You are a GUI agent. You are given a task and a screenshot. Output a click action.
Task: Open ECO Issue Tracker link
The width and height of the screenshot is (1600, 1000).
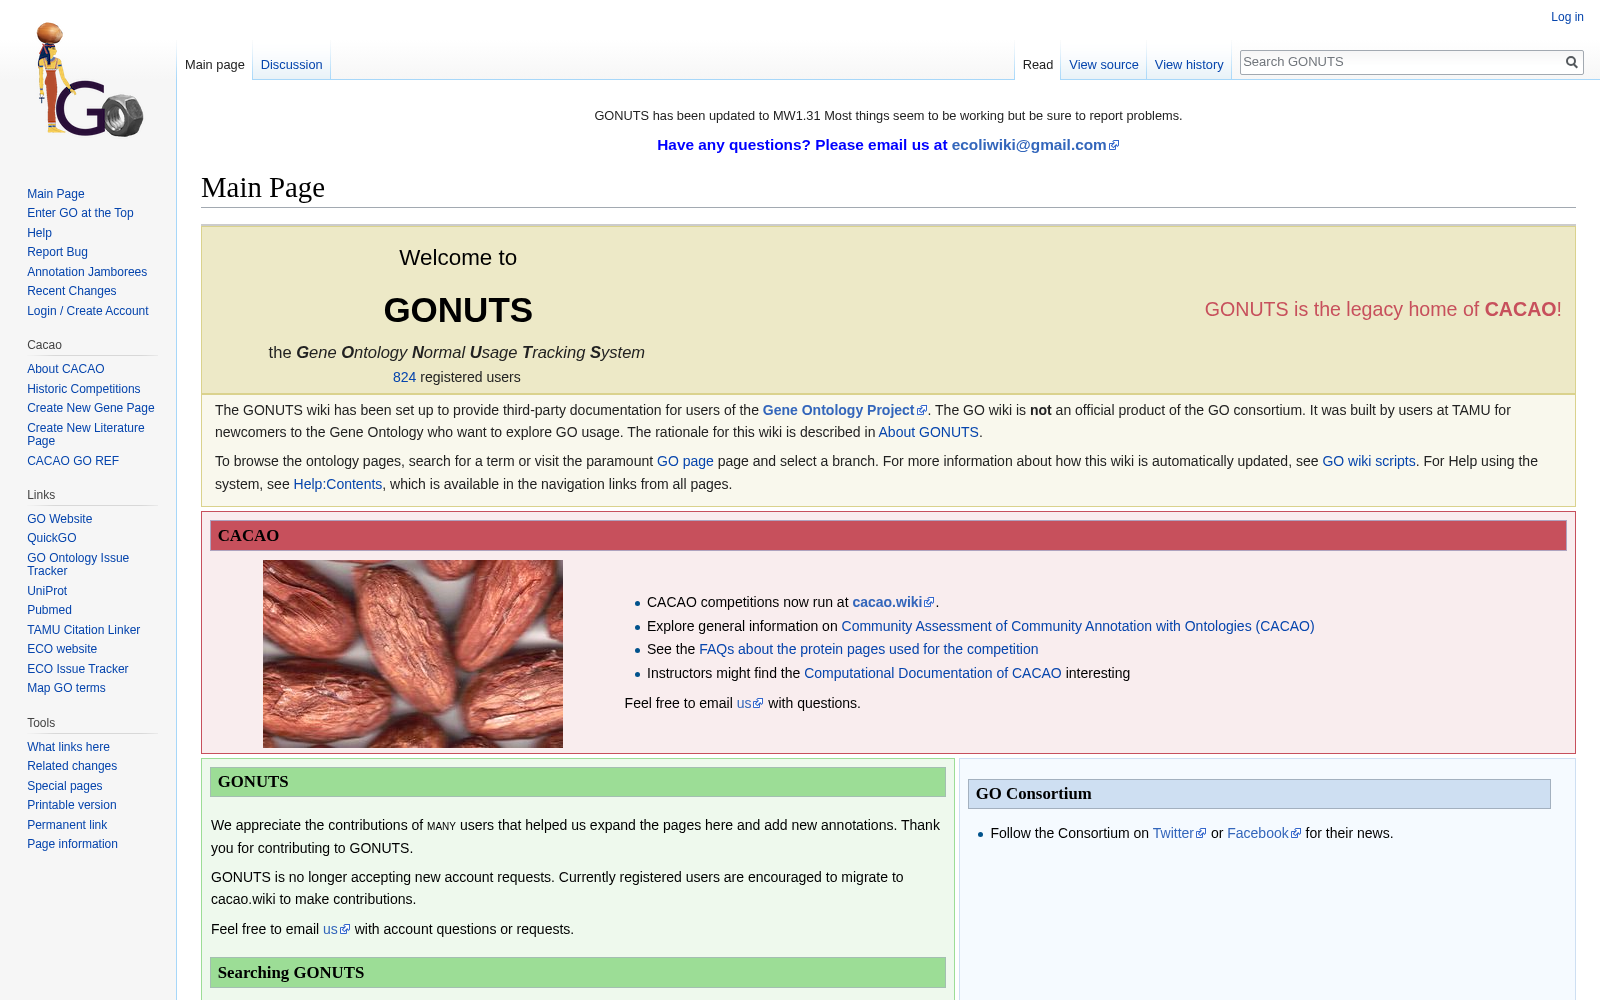pos(77,669)
